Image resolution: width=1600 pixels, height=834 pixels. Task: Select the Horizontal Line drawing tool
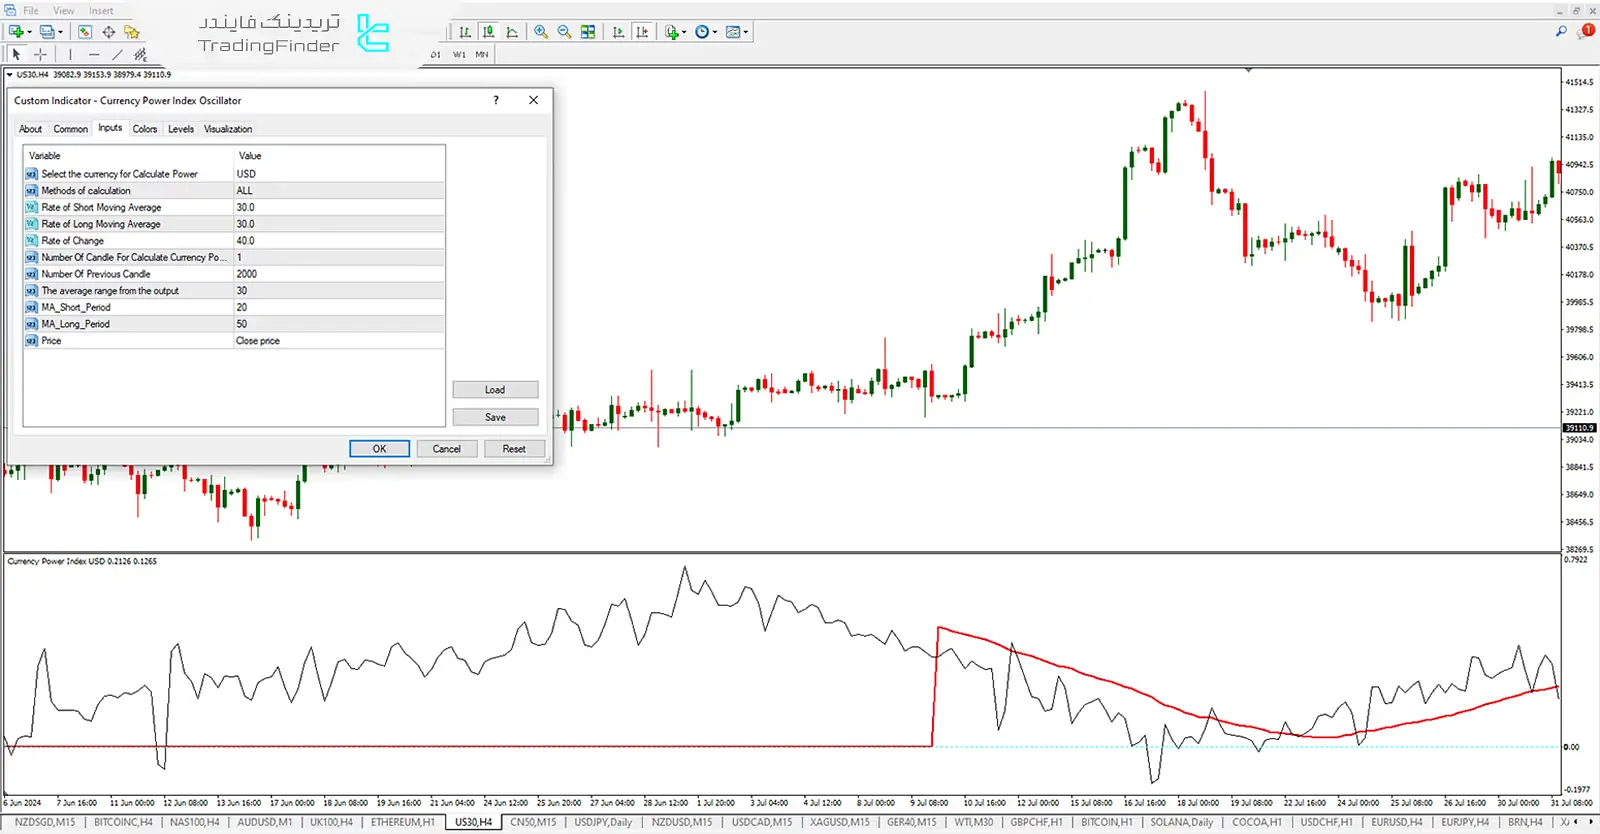click(93, 54)
